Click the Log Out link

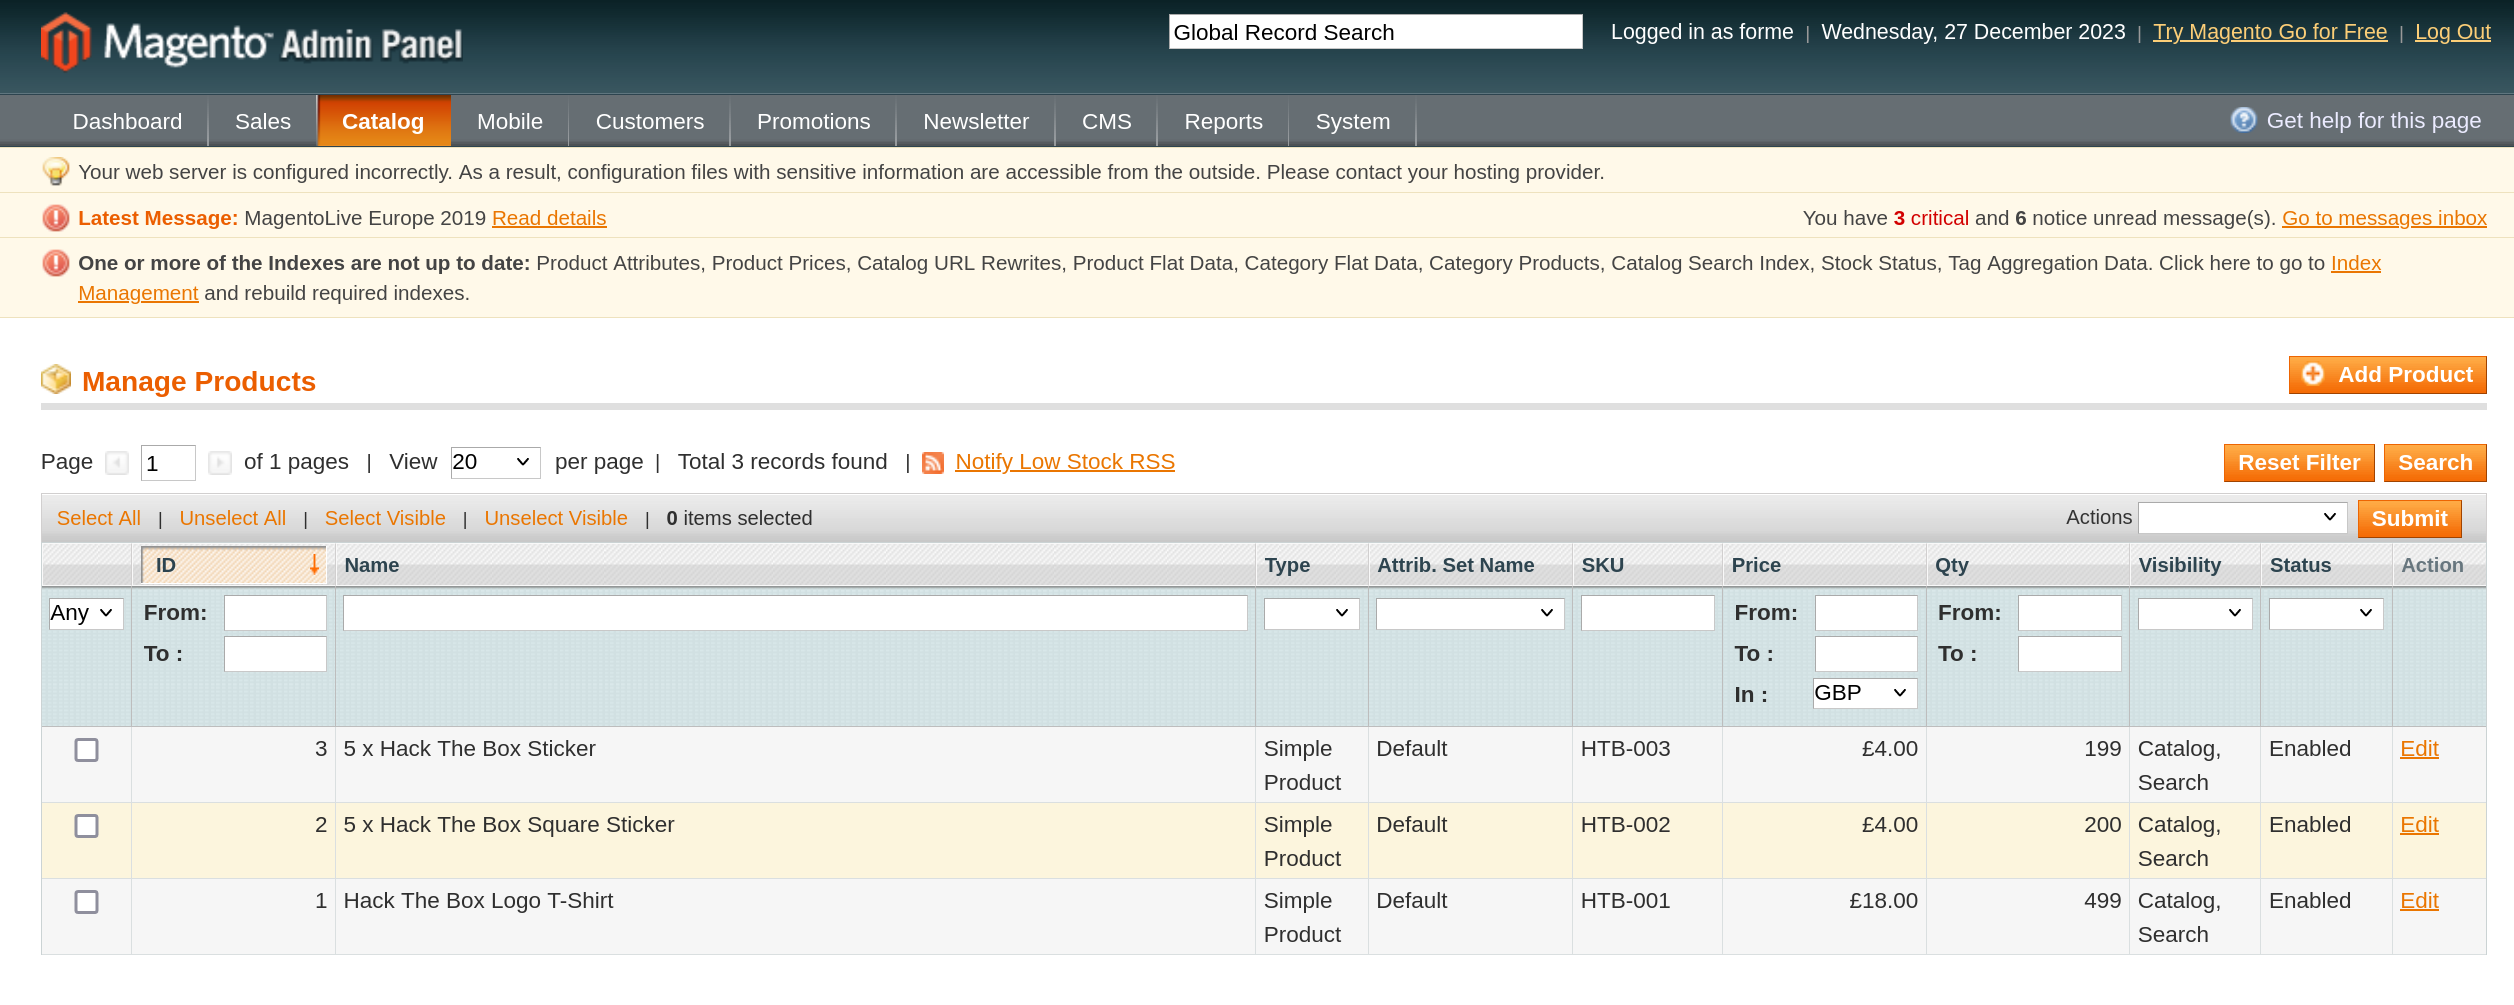pyautogui.click(x=2452, y=32)
